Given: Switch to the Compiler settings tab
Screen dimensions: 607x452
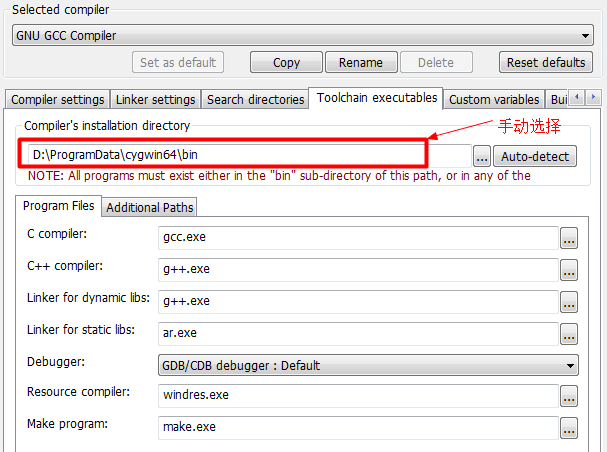Looking at the screenshot, I should point(57,100).
